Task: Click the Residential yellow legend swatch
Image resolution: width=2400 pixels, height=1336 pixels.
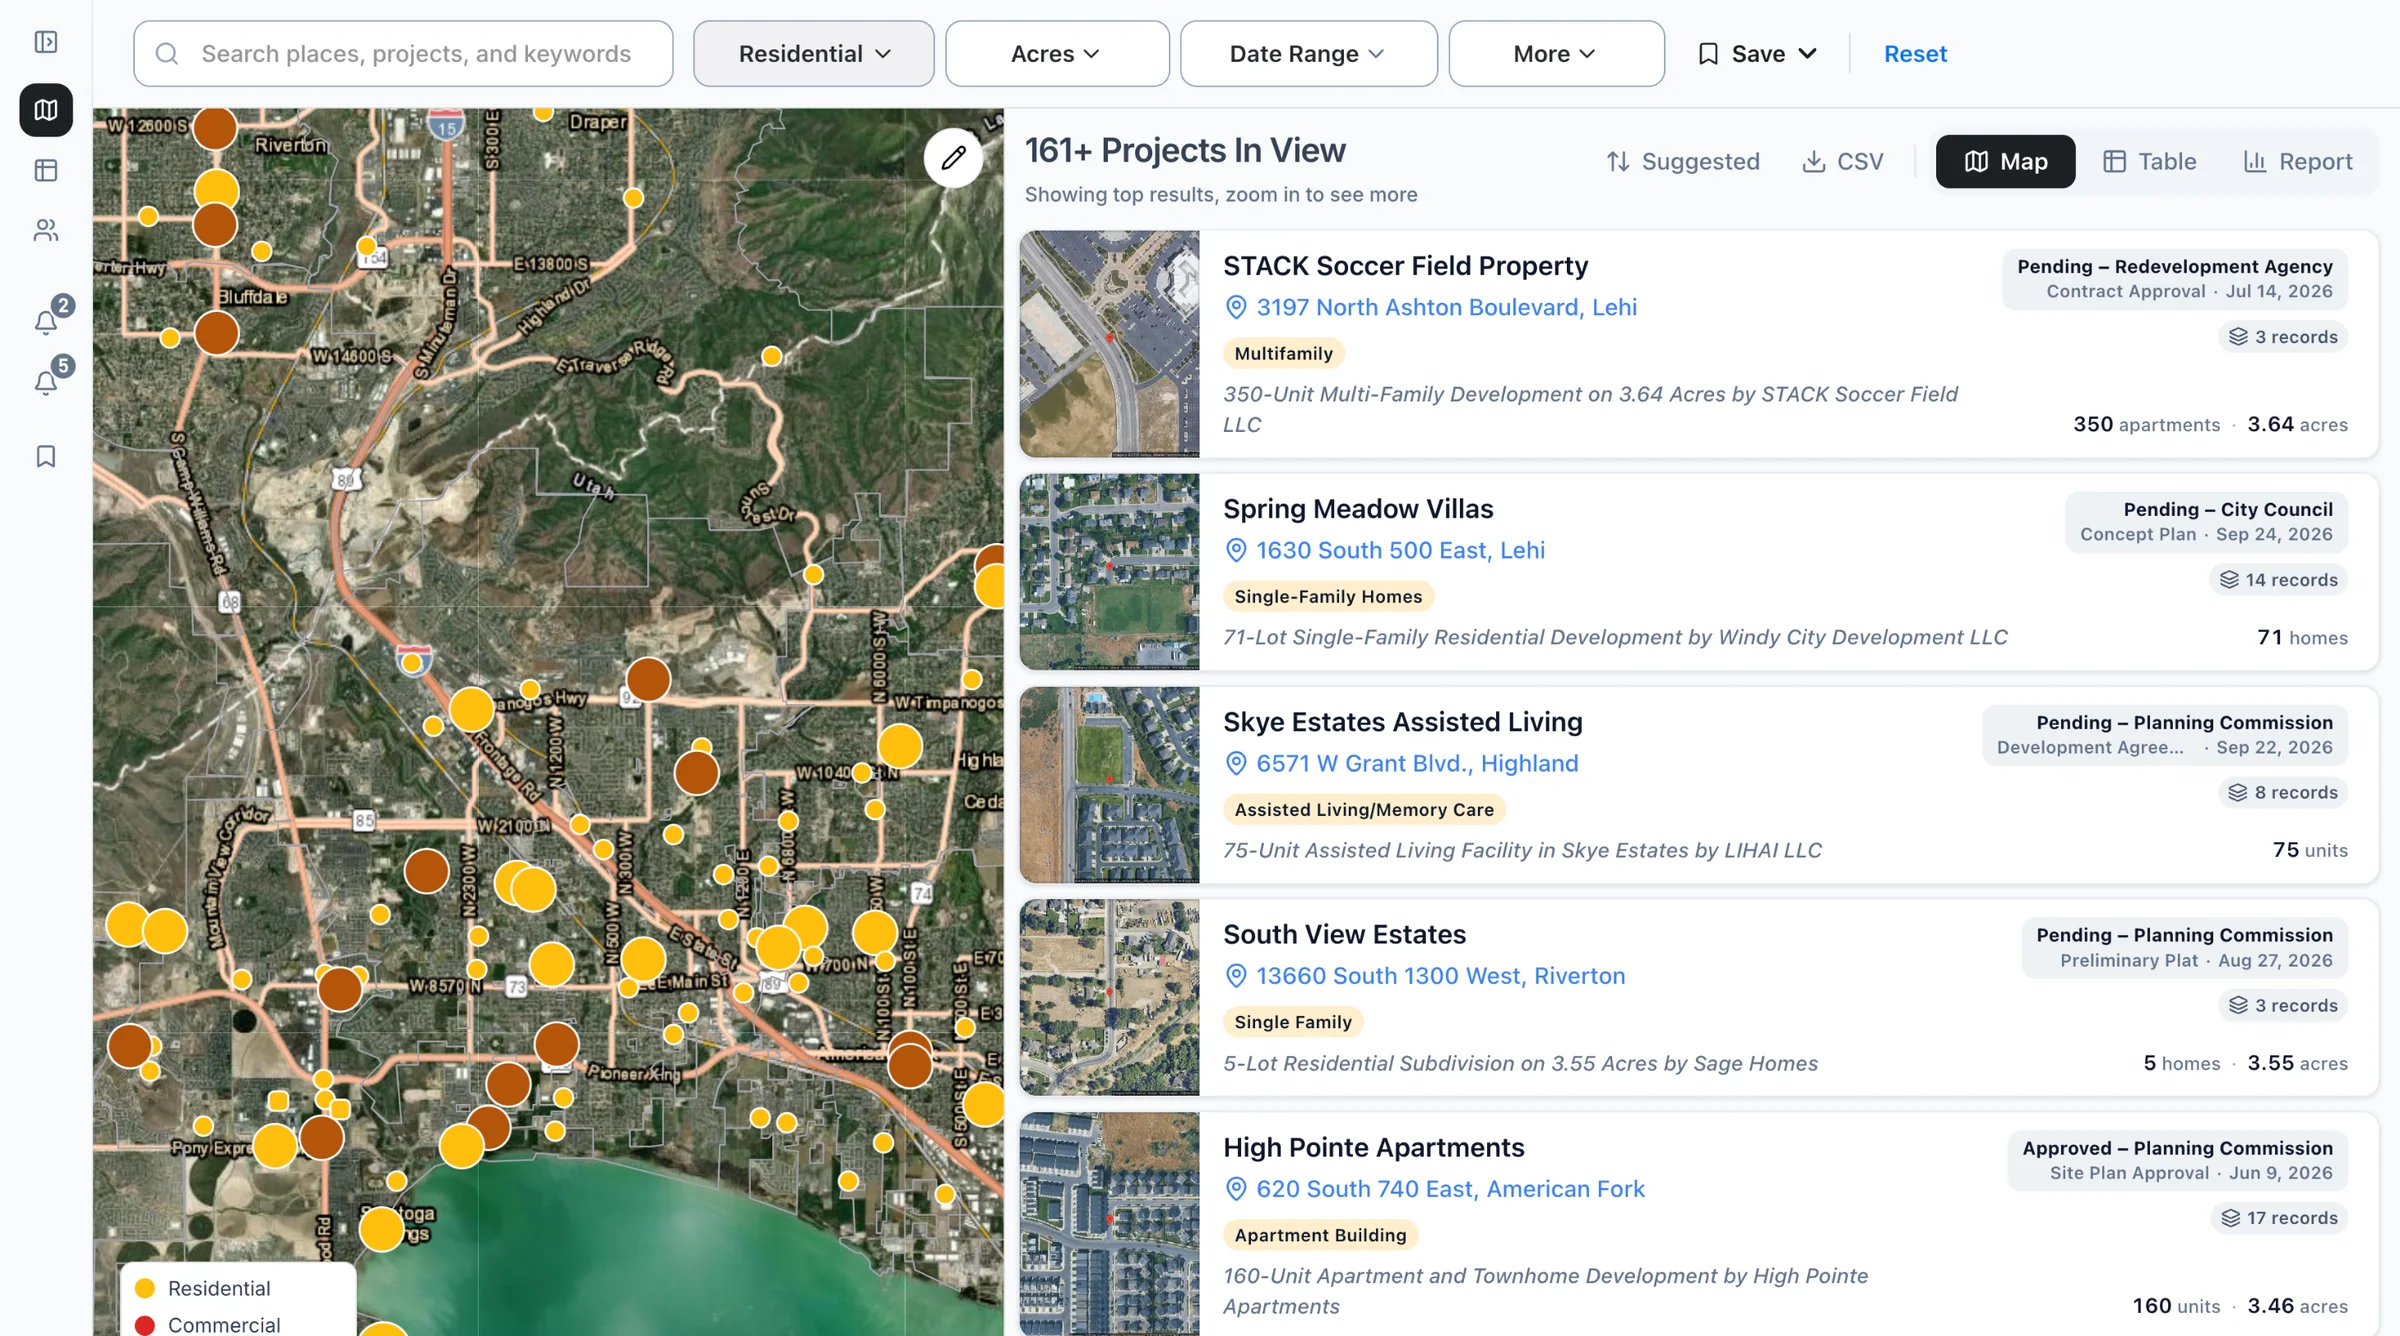Action: [145, 1288]
